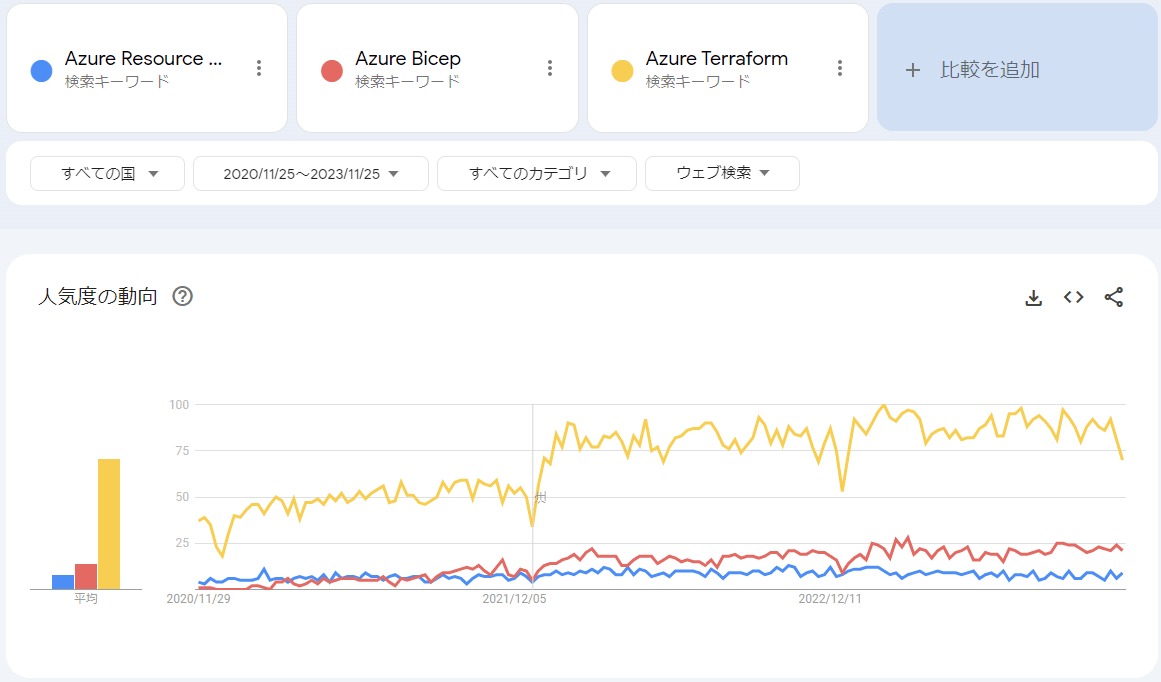The height and width of the screenshot is (682, 1161).
Task: Click plus icon to add comparison
Action: pos(912,70)
